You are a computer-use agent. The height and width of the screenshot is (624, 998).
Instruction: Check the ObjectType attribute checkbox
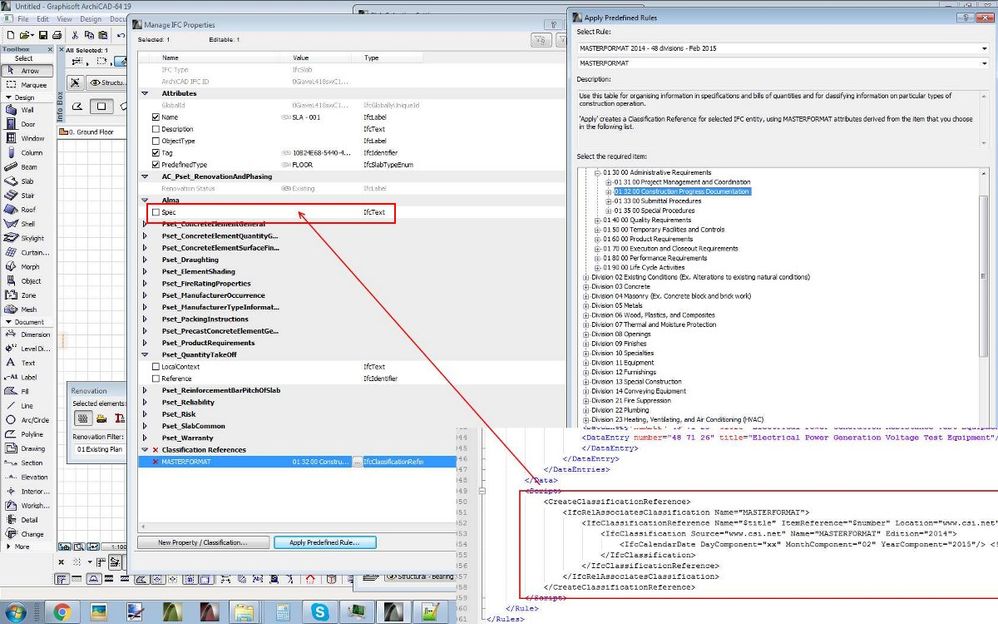[x=156, y=141]
